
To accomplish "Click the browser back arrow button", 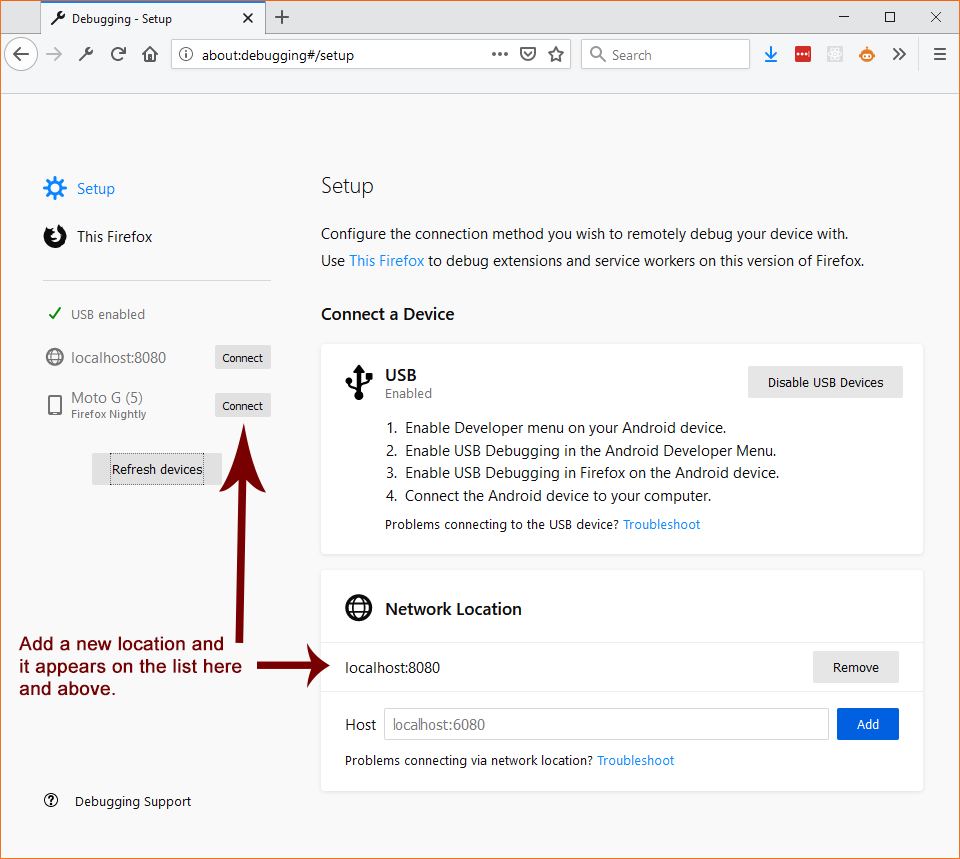I will coord(21,55).
